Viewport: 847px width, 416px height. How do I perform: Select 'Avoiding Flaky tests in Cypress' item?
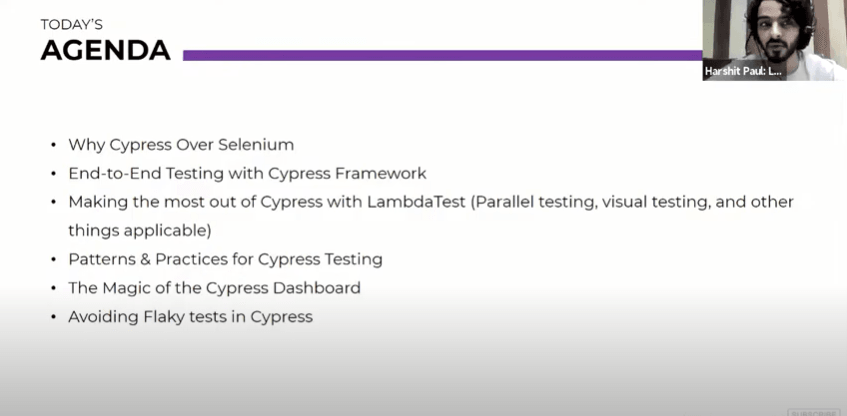pyautogui.click(x=190, y=317)
